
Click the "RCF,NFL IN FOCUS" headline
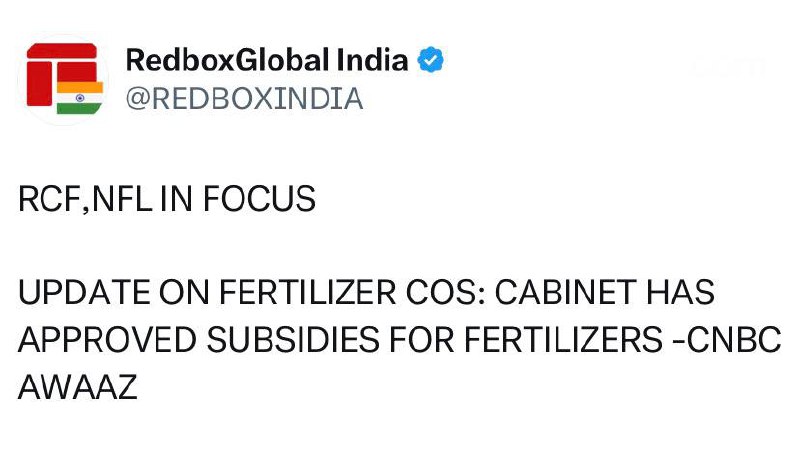[x=167, y=200]
